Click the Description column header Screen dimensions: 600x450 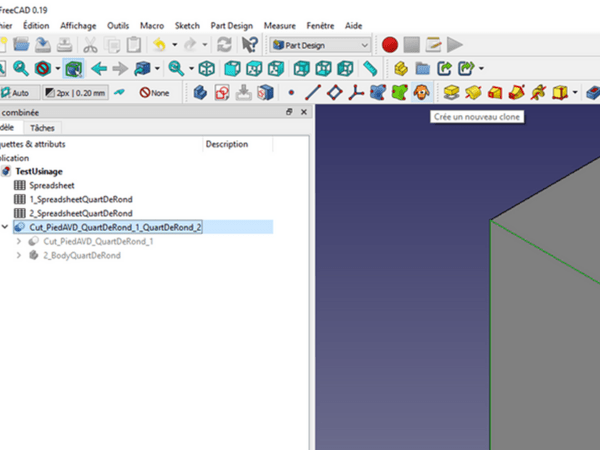pyautogui.click(x=226, y=144)
